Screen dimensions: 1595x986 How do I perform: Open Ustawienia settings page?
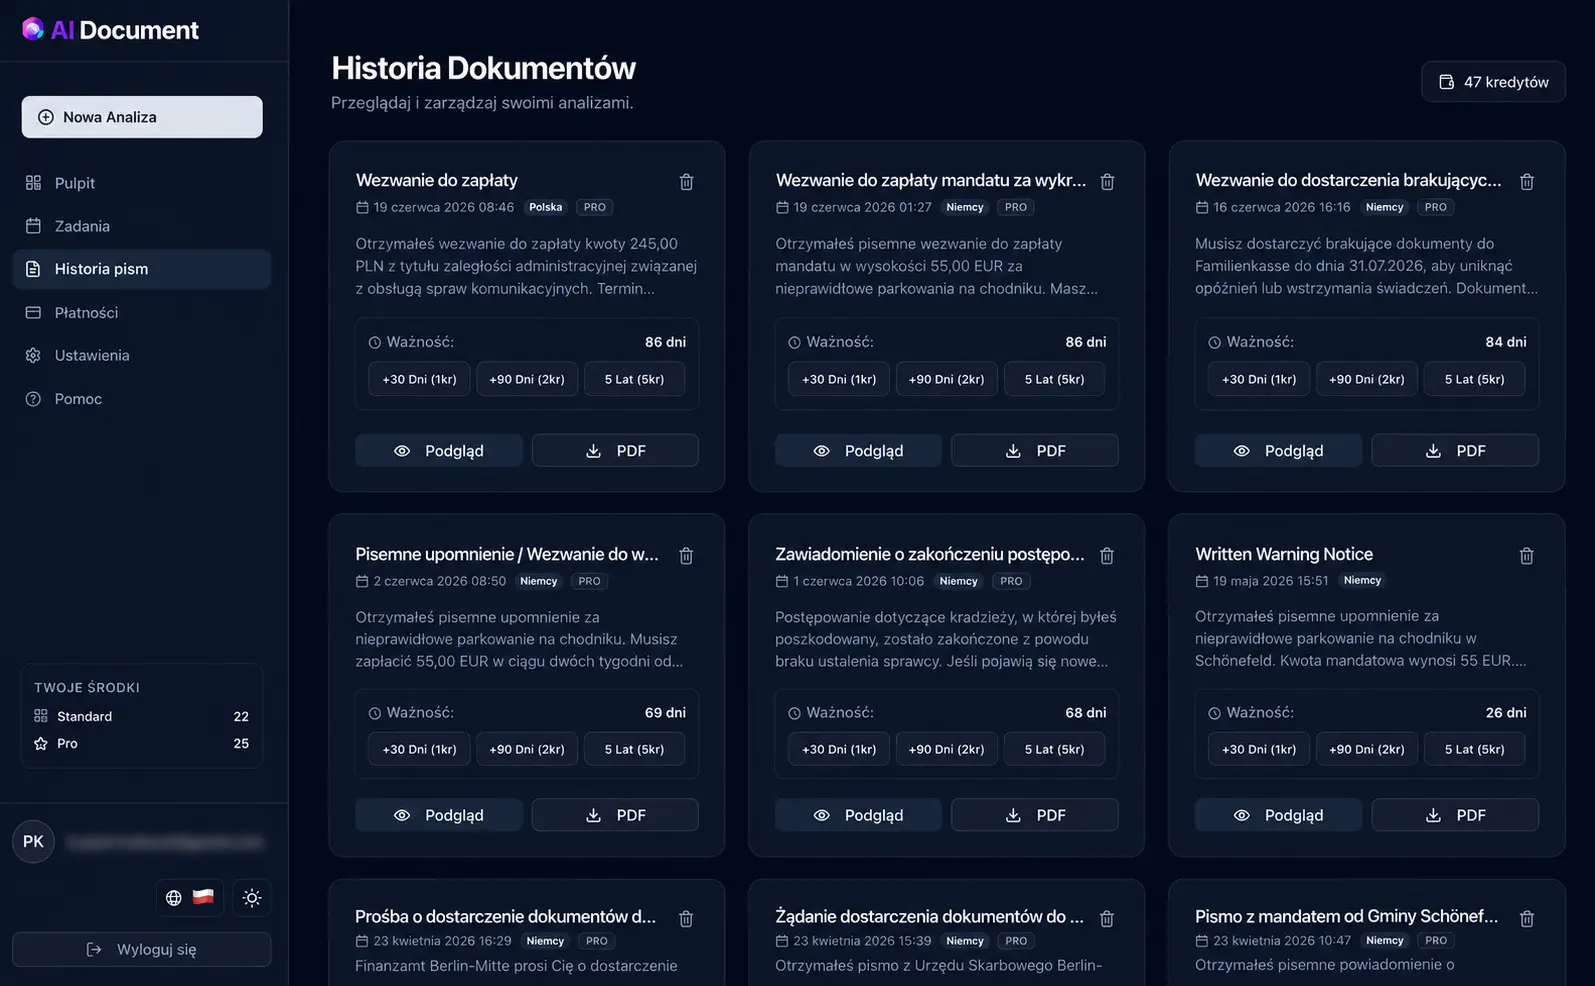(x=141, y=355)
